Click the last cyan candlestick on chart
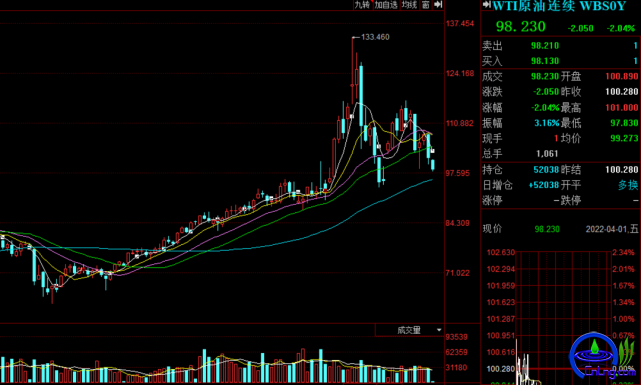641x385 pixels. (x=433, y=165)
